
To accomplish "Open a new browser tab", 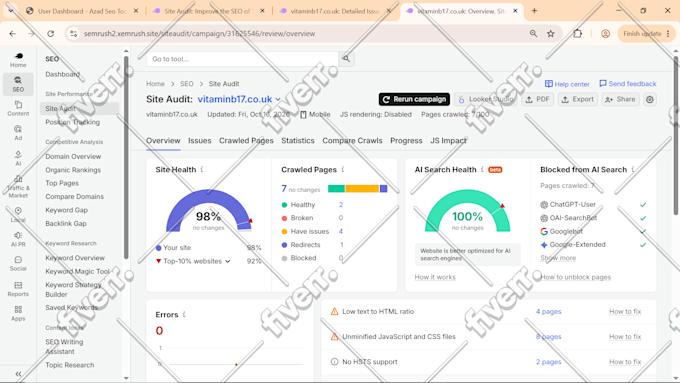I will click(534, 11).
